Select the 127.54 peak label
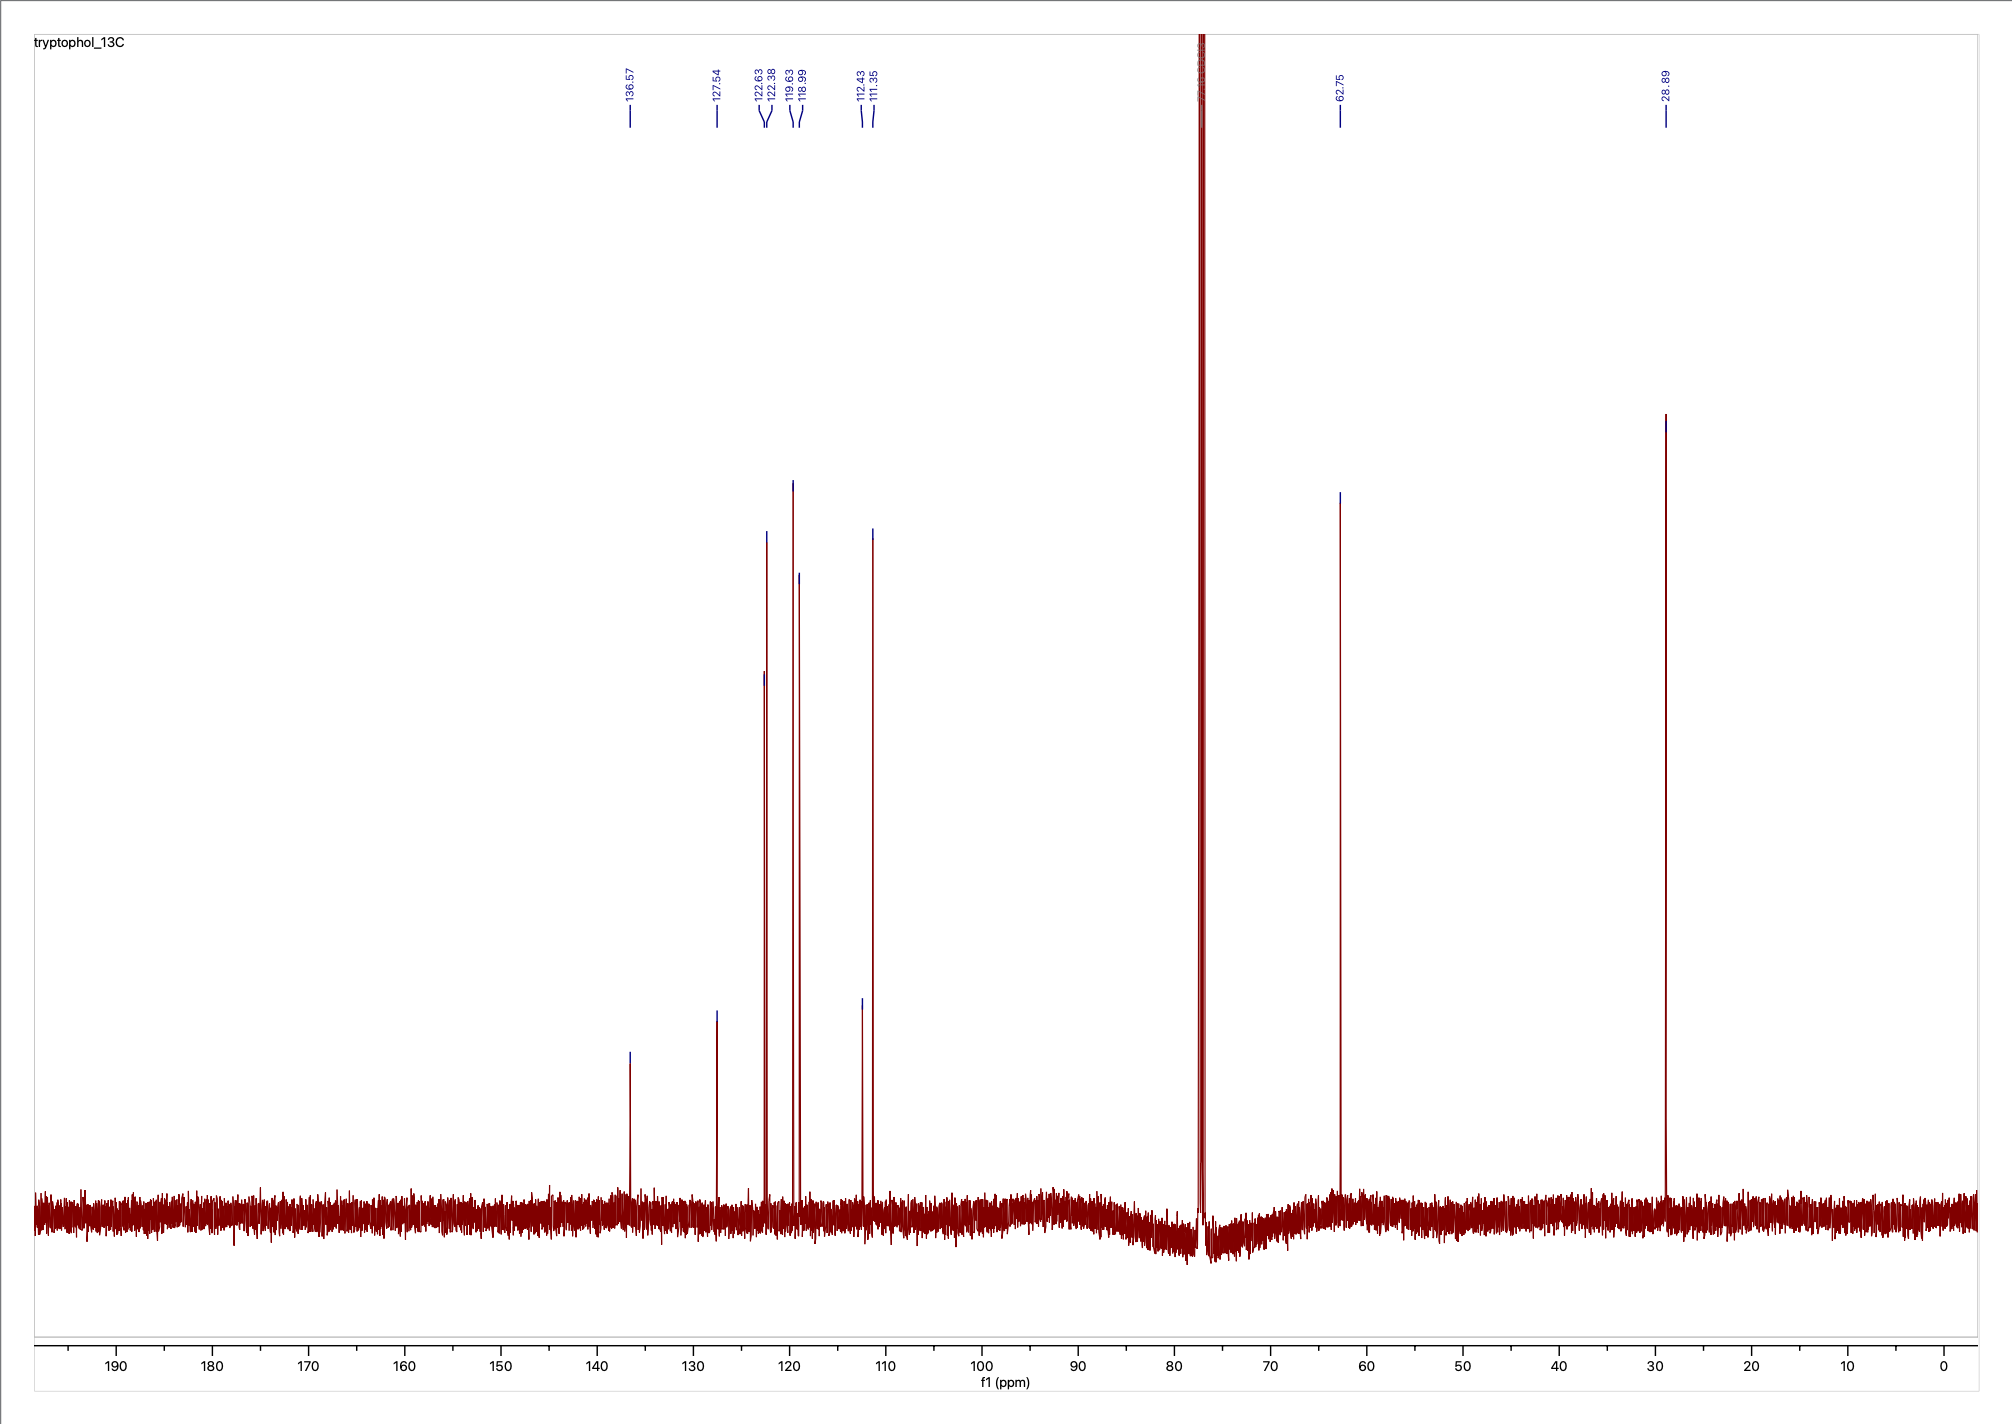Screen dimensions: 2012x1424 pos(717,84)
